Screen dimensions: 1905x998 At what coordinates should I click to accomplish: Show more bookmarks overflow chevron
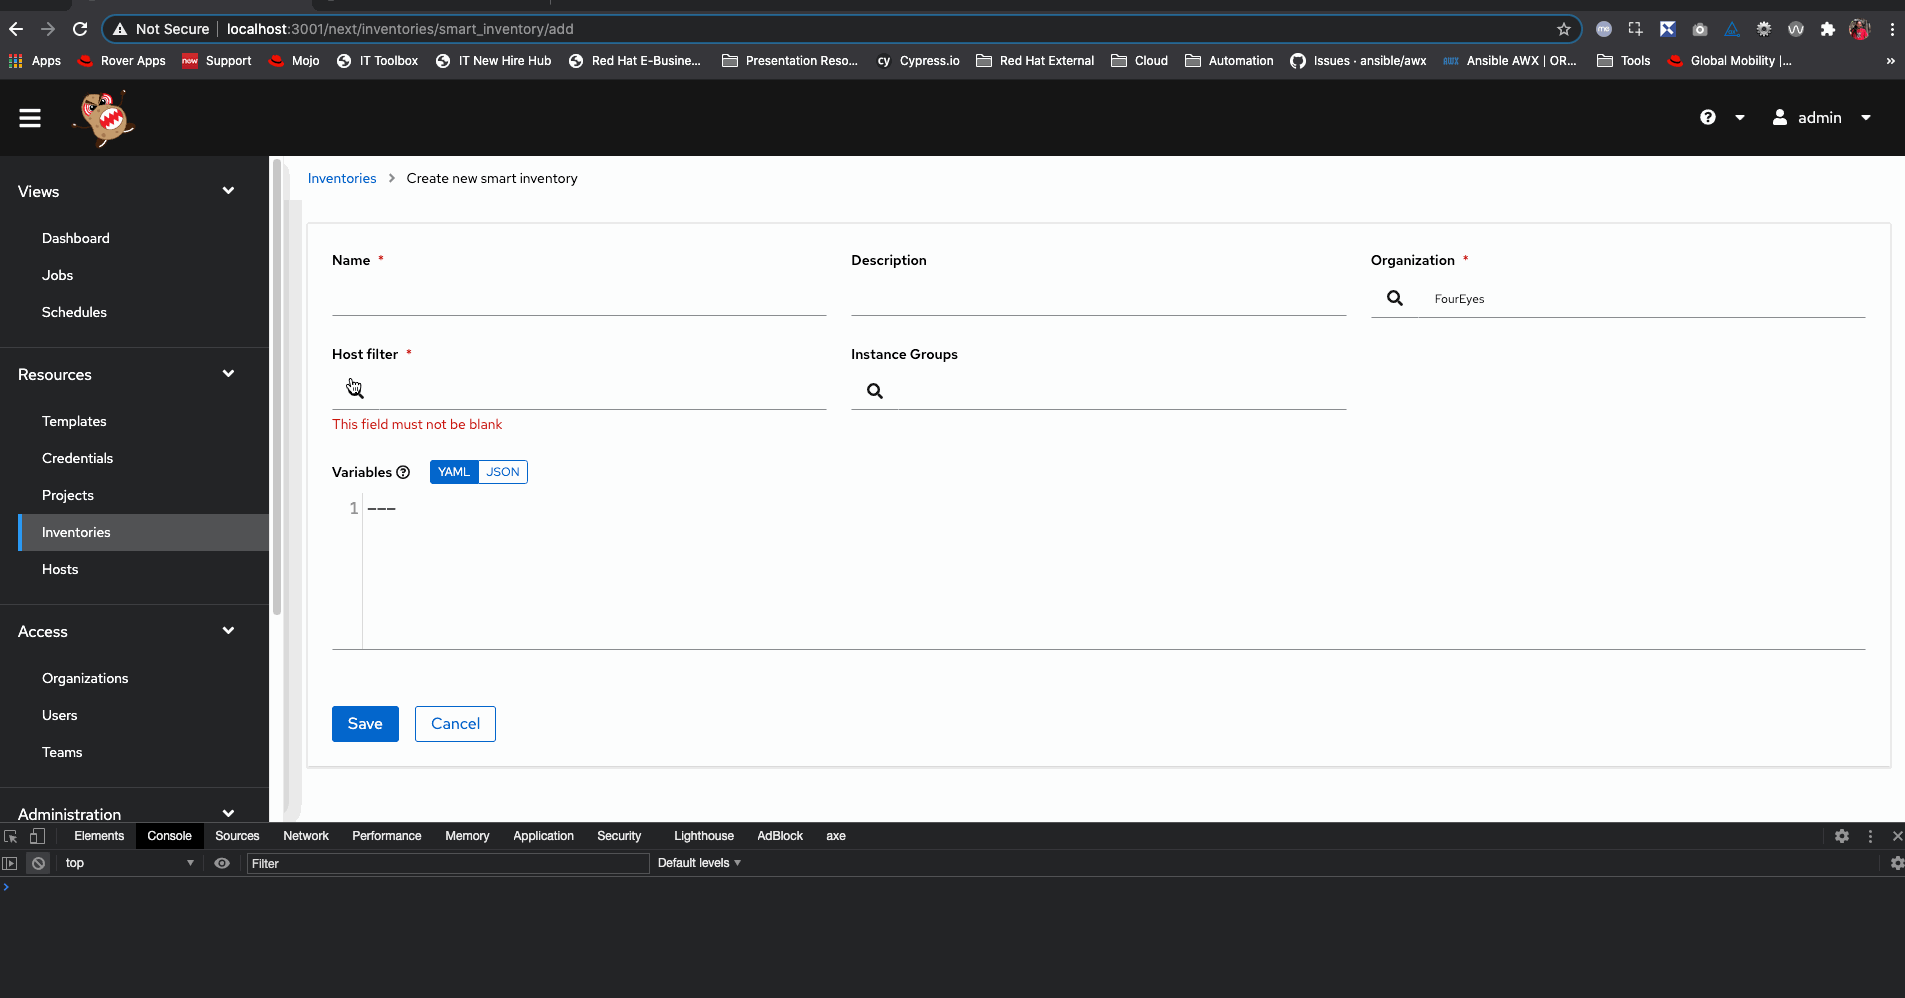[x=1890, y=61]
